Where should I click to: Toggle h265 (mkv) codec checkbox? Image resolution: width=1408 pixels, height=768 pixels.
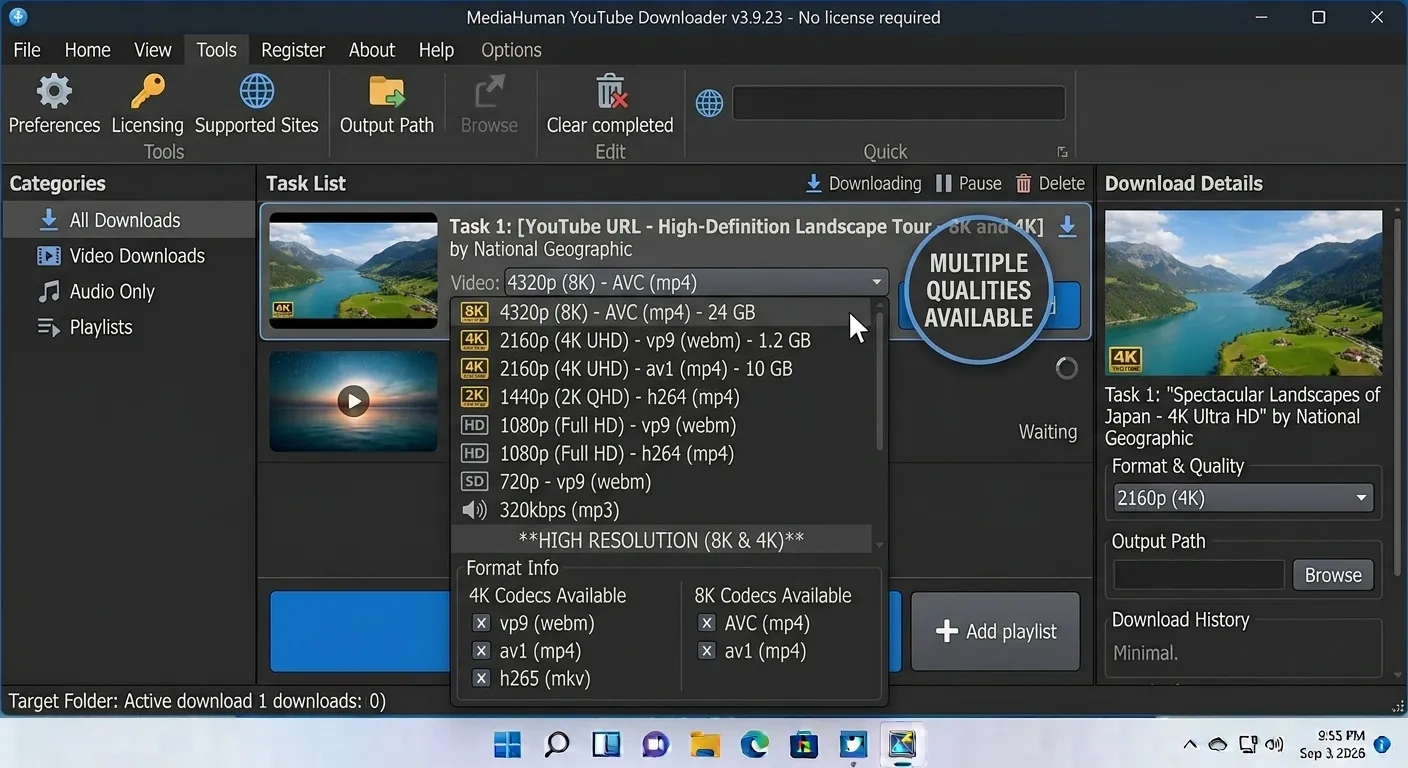point(481,679)
